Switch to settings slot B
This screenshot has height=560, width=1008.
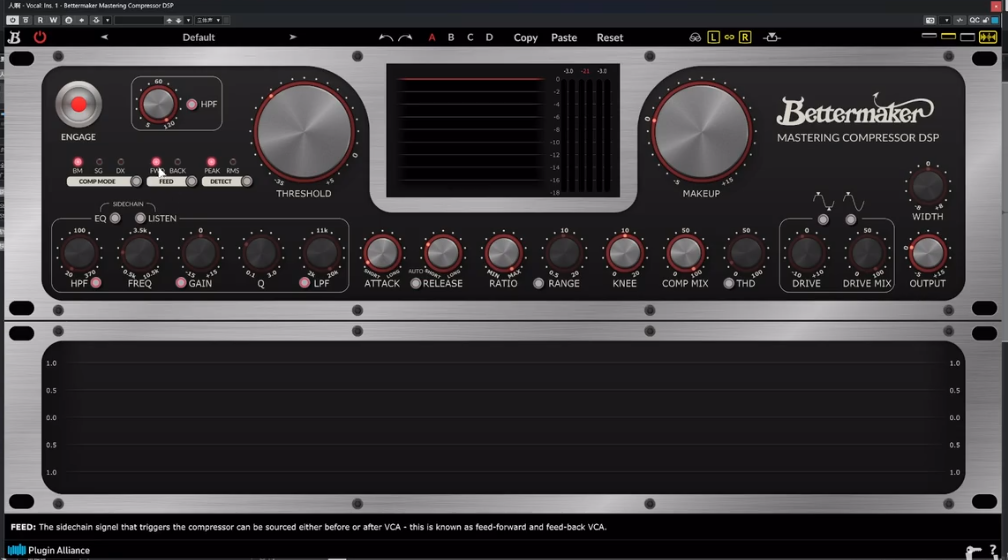(x=451, y=37)
